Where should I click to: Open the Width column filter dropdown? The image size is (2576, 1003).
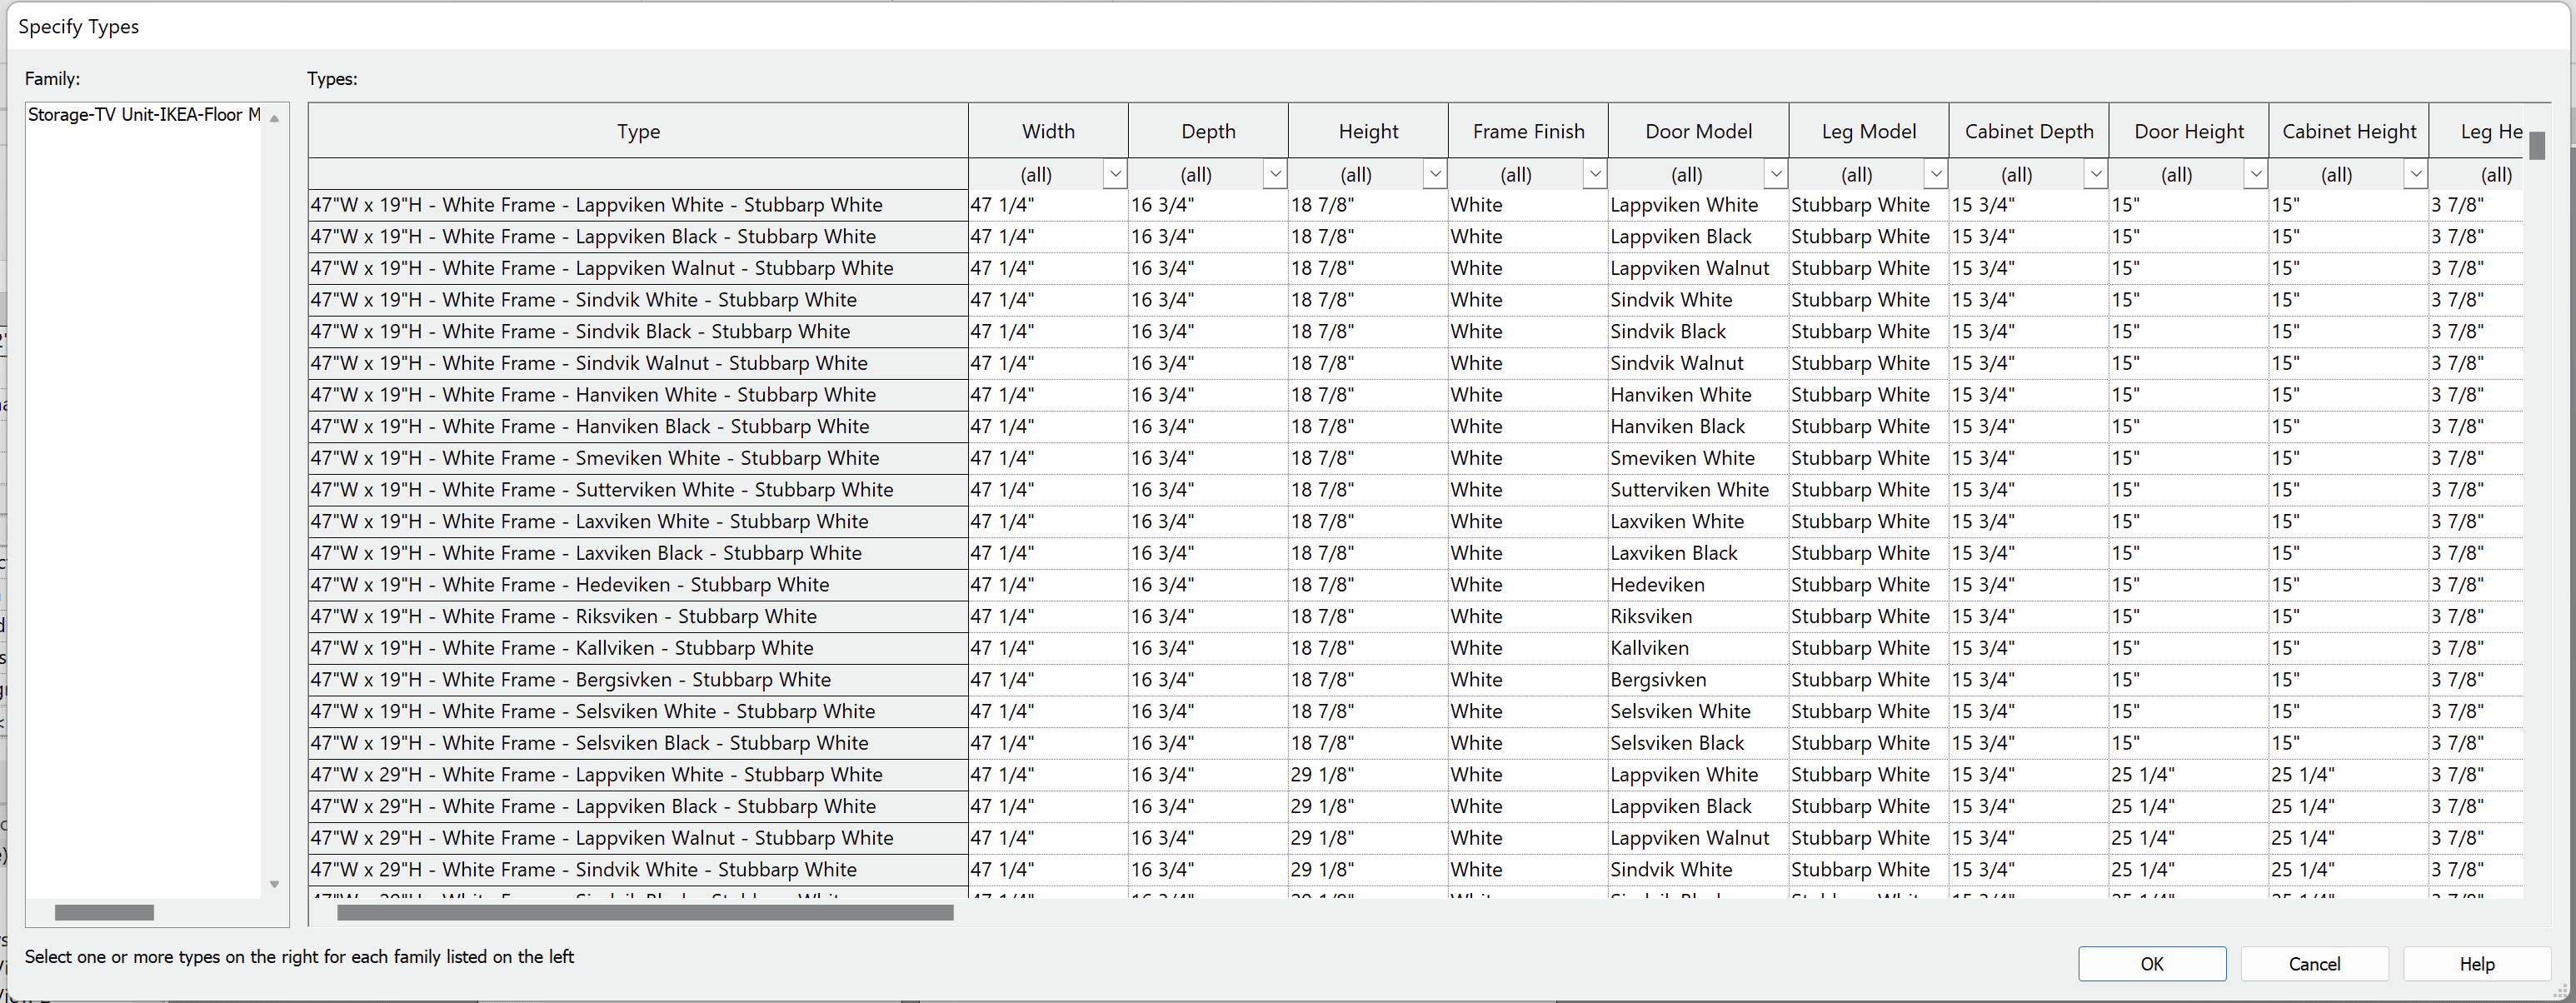1114,174
